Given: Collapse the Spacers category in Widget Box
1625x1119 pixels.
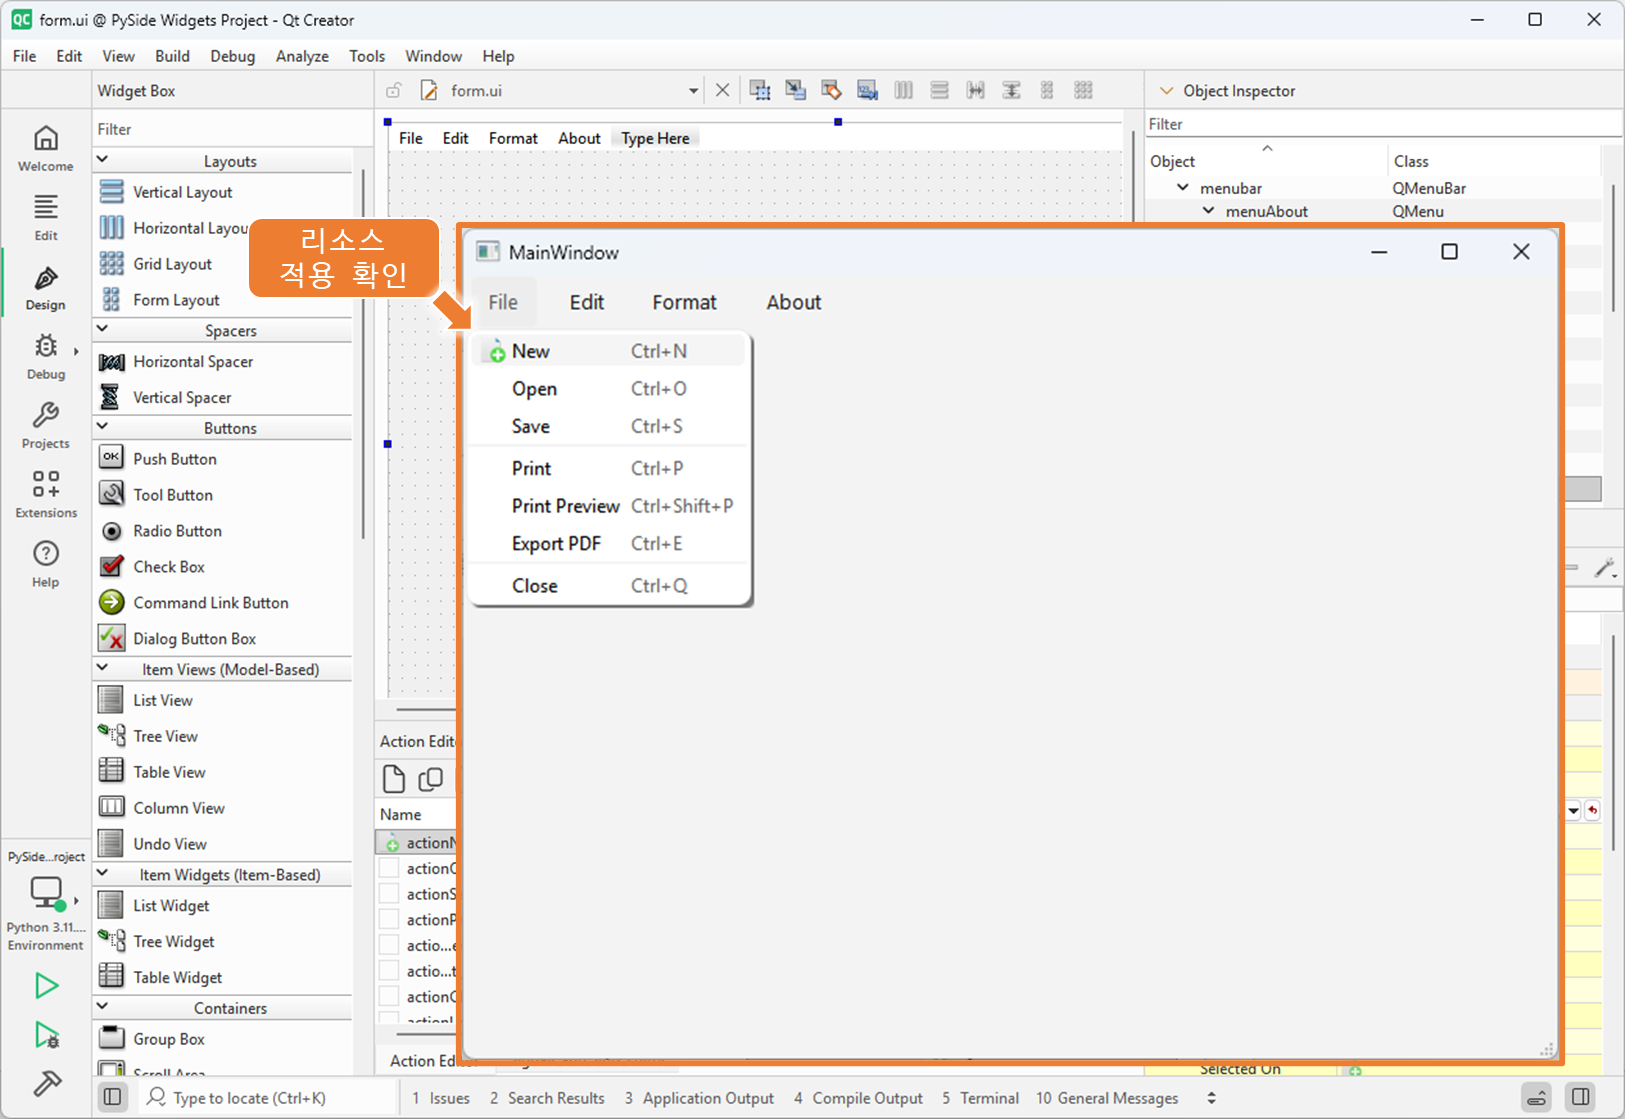Looking at the screenshot, I should pyautogui.click(x=102, y=329).
